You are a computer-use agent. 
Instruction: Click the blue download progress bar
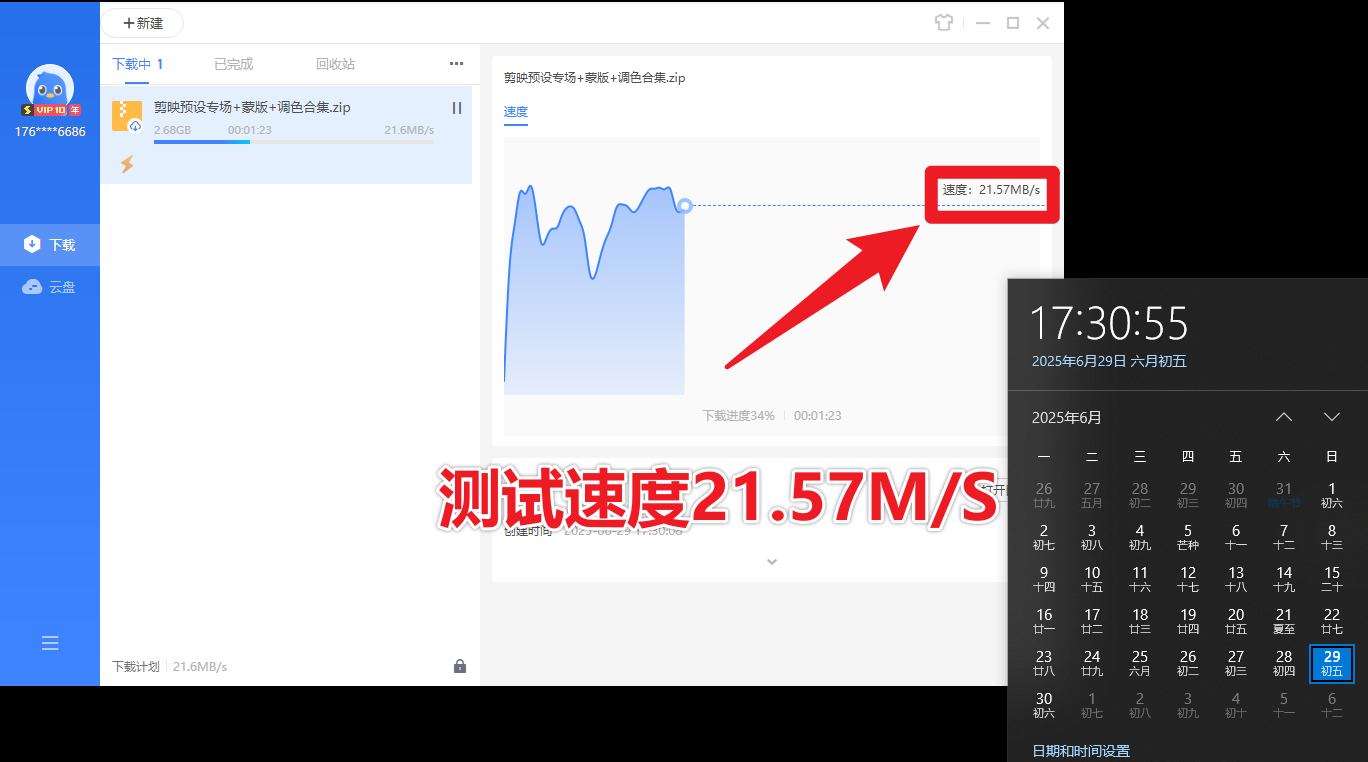coord(200,141)
